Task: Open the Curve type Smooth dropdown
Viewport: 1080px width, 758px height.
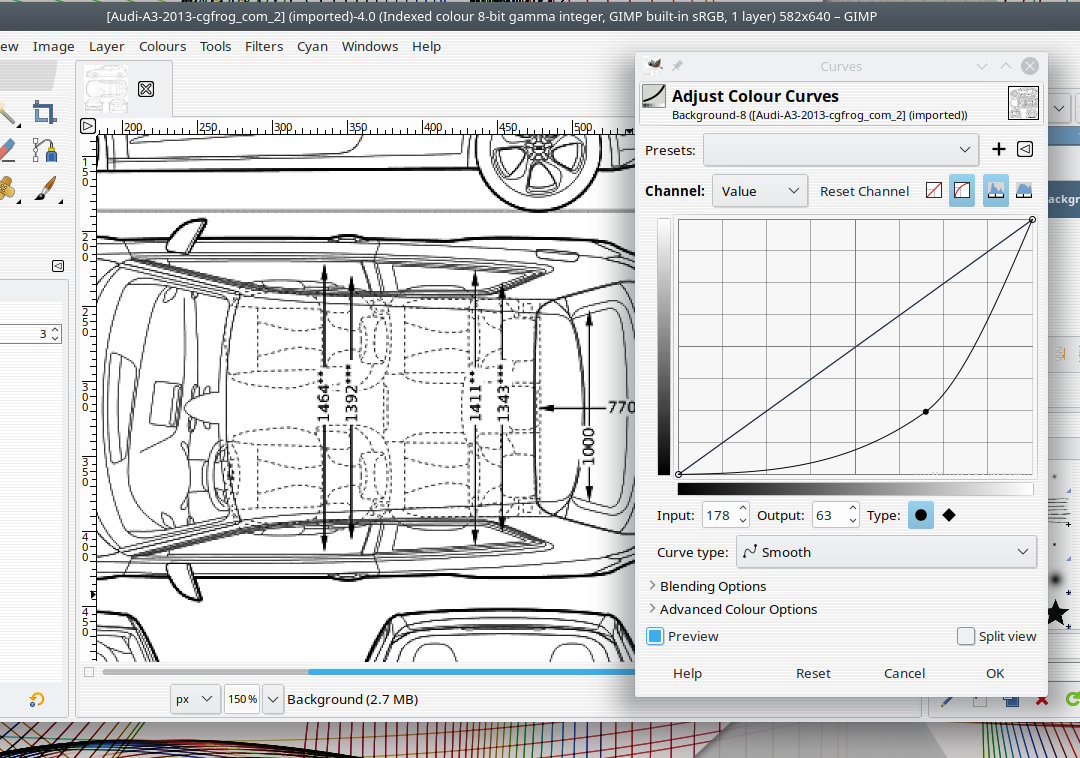Action: coord(886,552)
